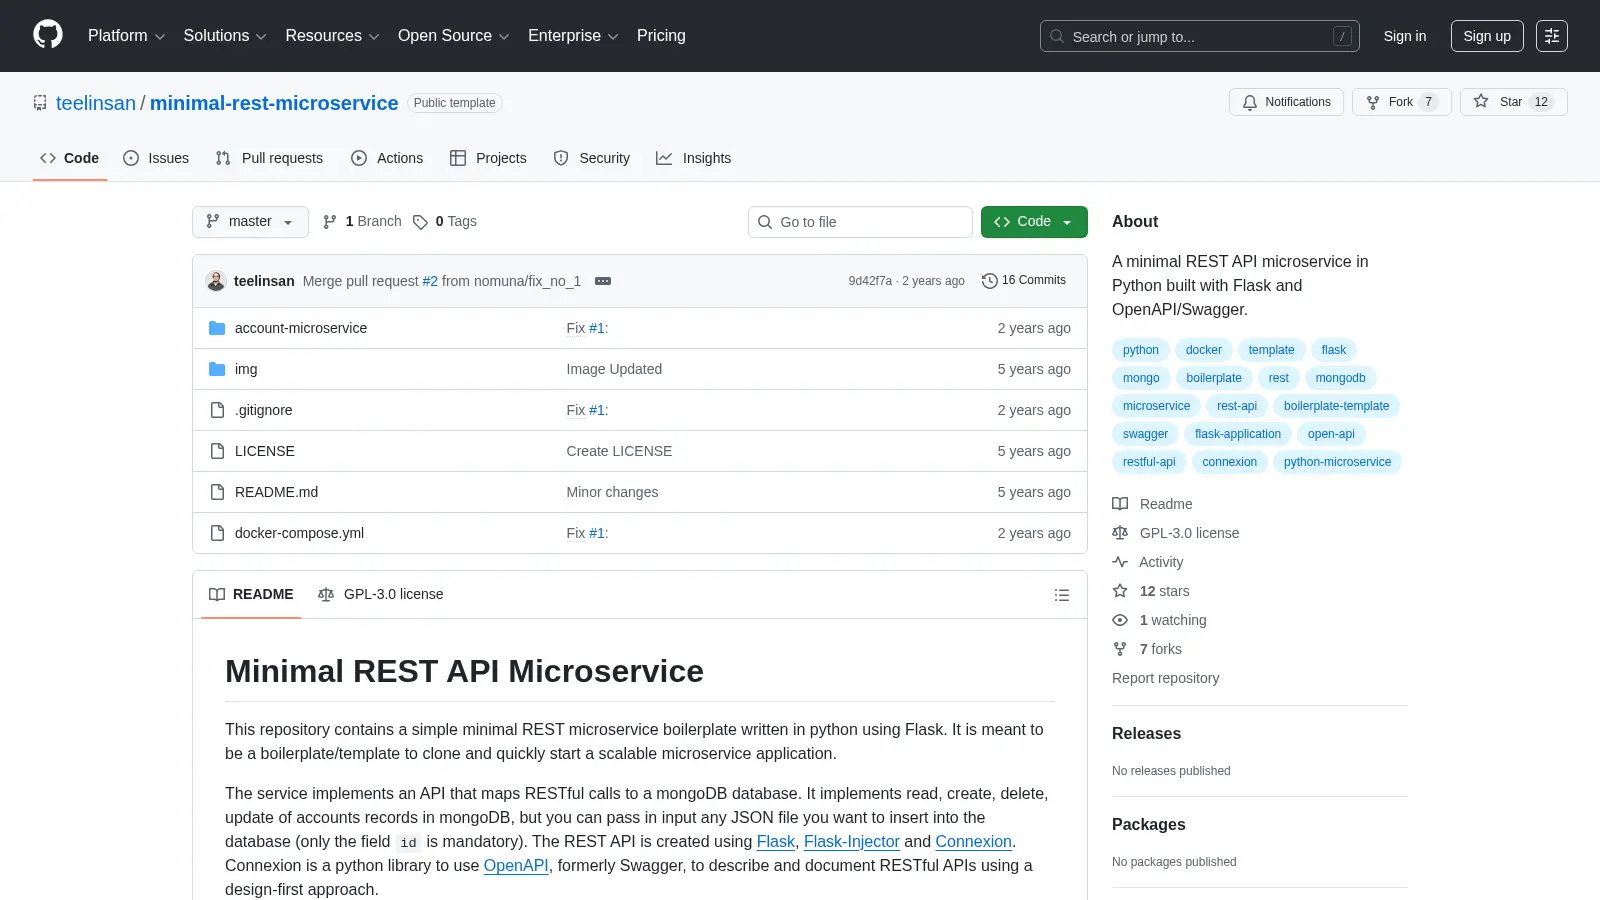This screenshot has width=1600, height=900.
Task: Click the Sign in link
Action: [x=1405, y=36]
